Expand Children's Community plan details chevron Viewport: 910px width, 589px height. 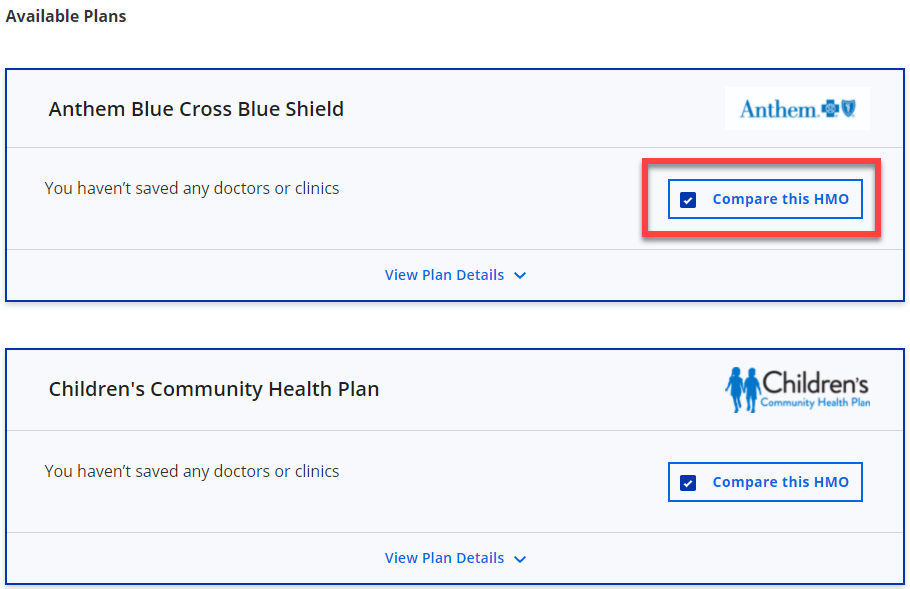point(520,559)
